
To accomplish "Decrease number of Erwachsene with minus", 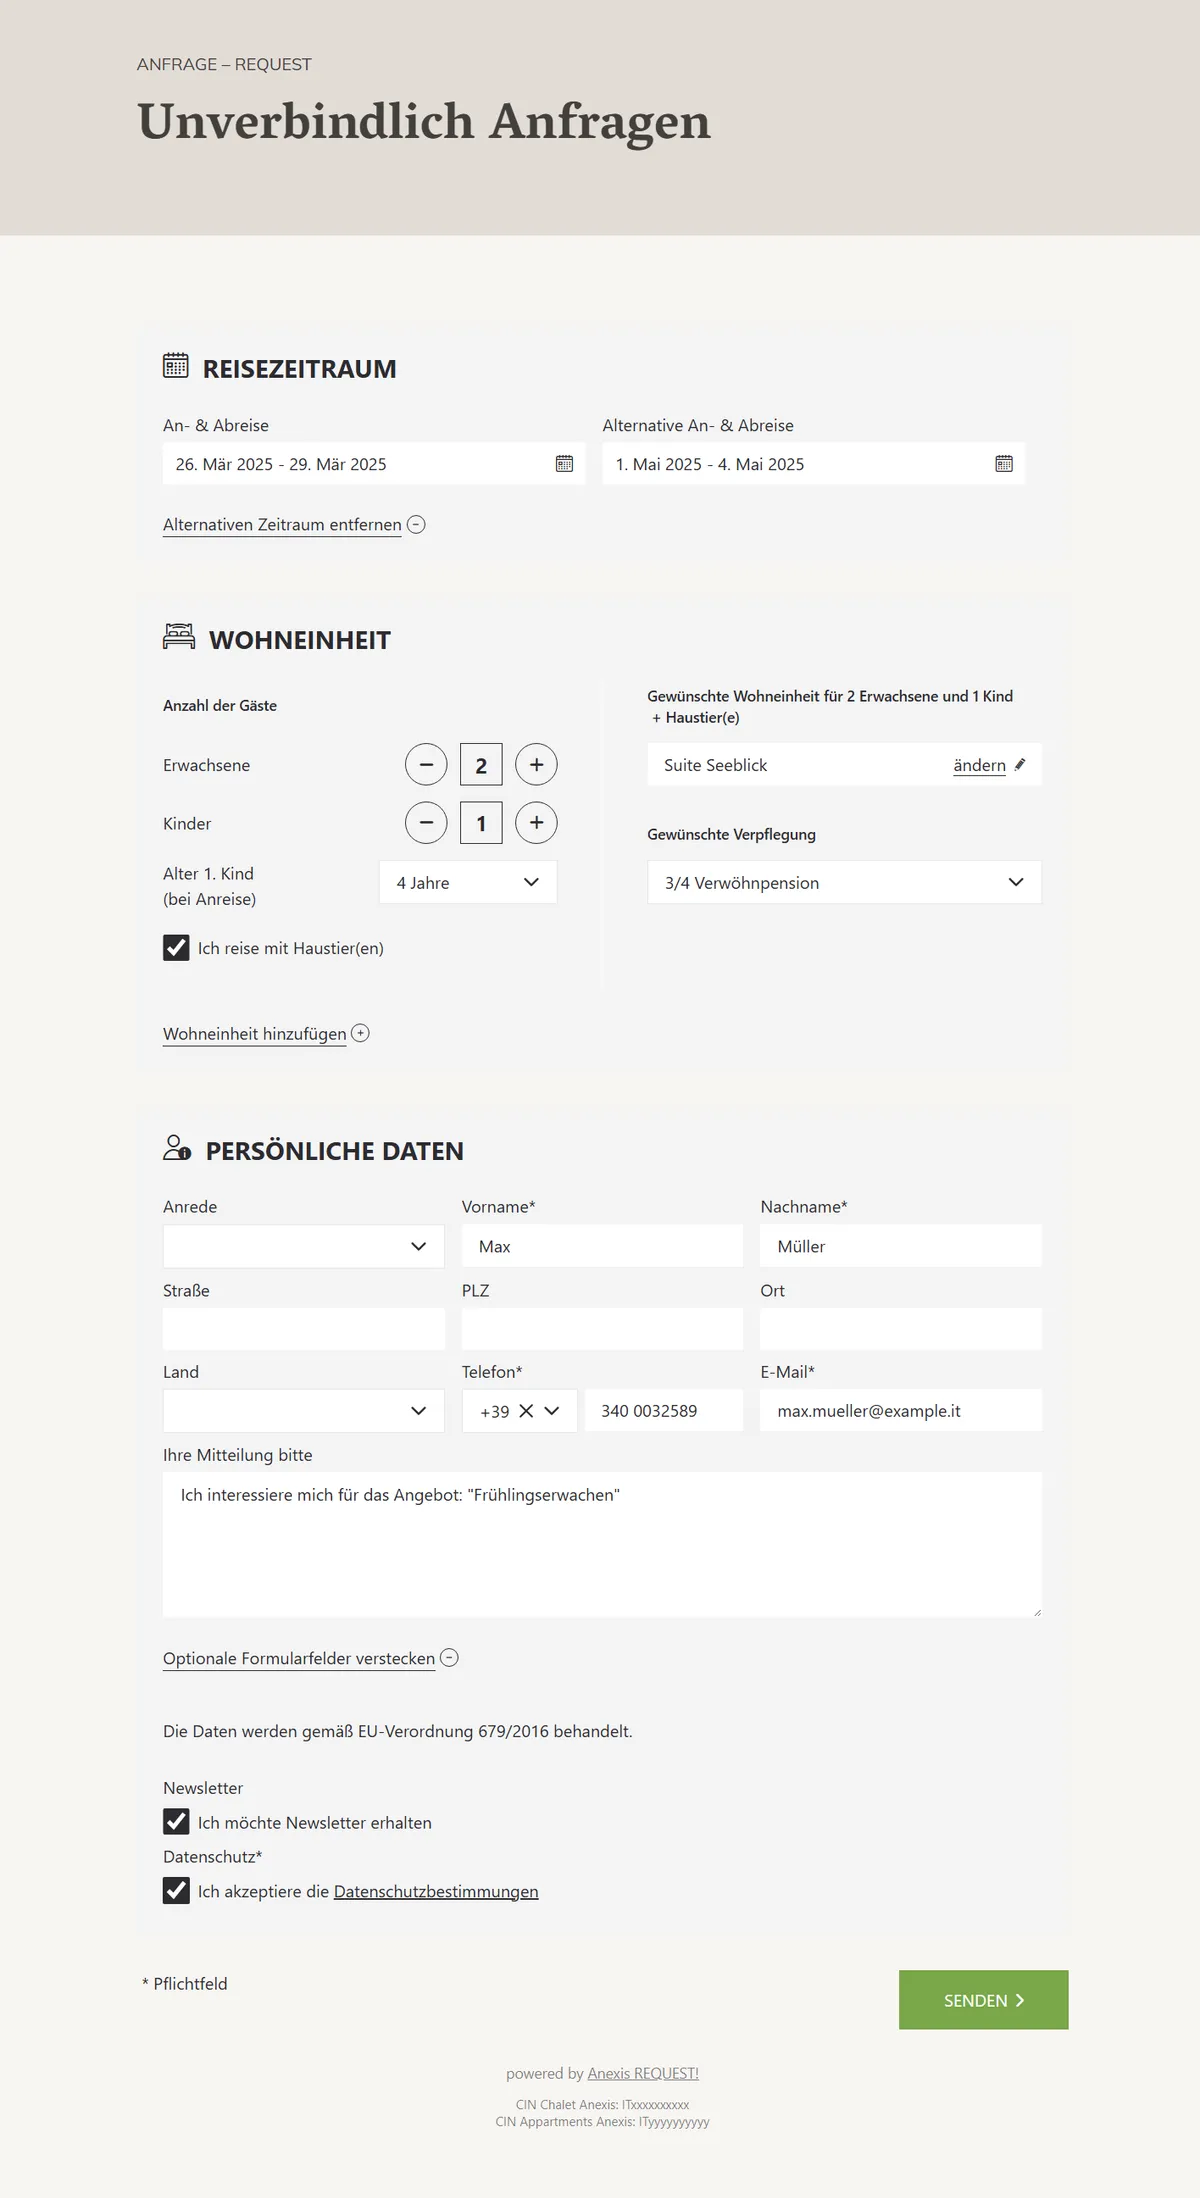I will coord(426,765).
